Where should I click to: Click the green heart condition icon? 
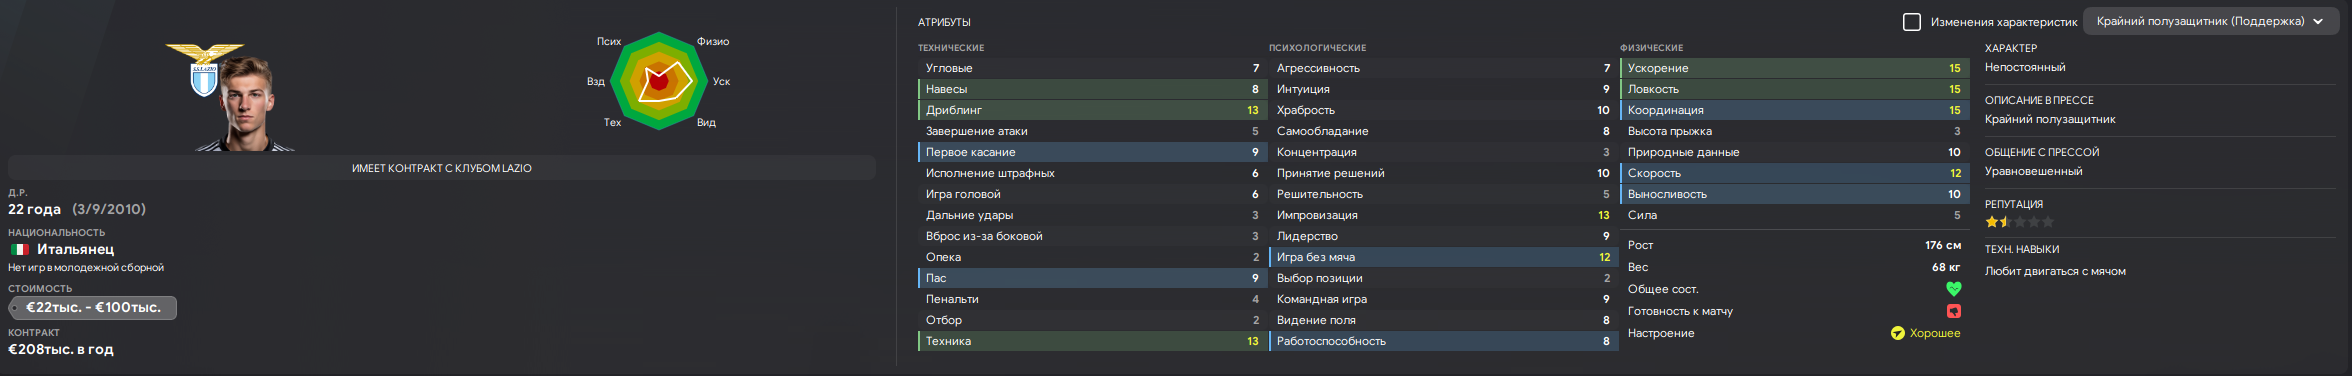coord(1953,289)
